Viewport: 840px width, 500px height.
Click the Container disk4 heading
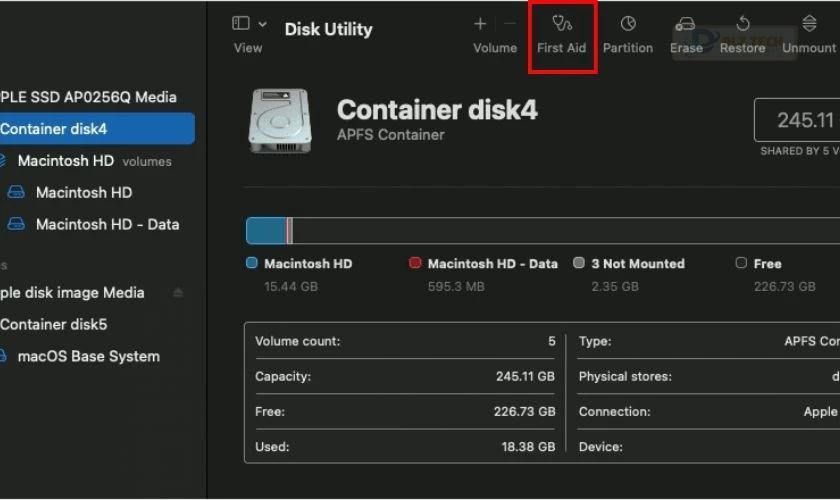click(437, 110)
